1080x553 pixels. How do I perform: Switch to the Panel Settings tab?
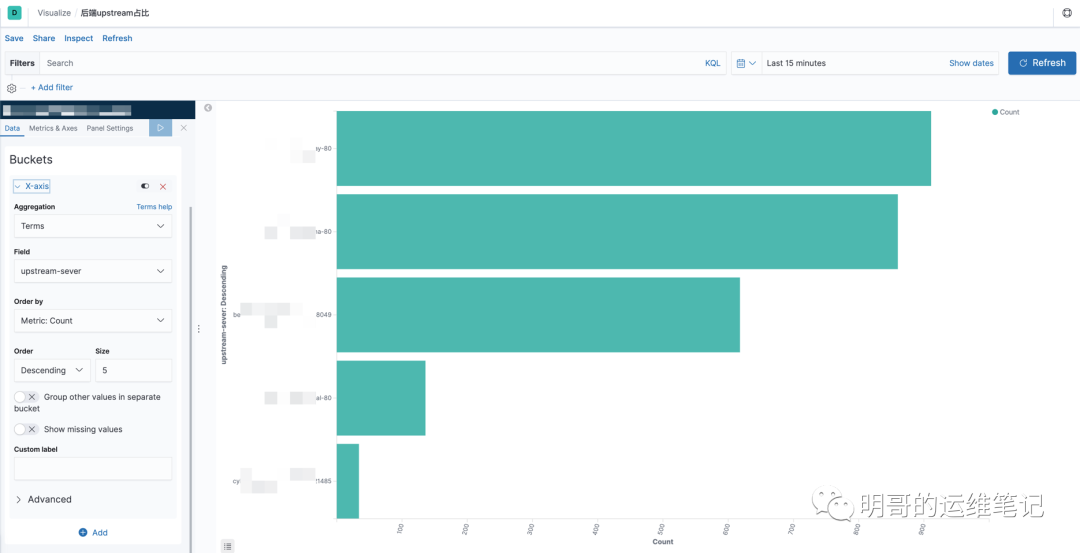point(110,129)
